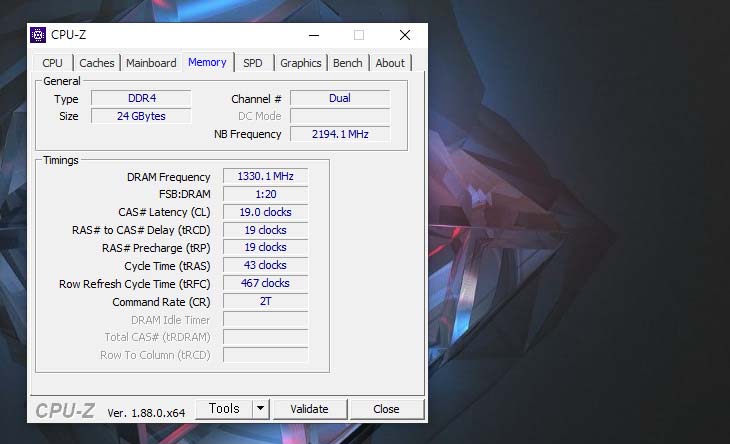The width and height of the screenshot is (730, 444).
Task: Click the NB Frequency 2194.1 MHz value
Action: 340,134
